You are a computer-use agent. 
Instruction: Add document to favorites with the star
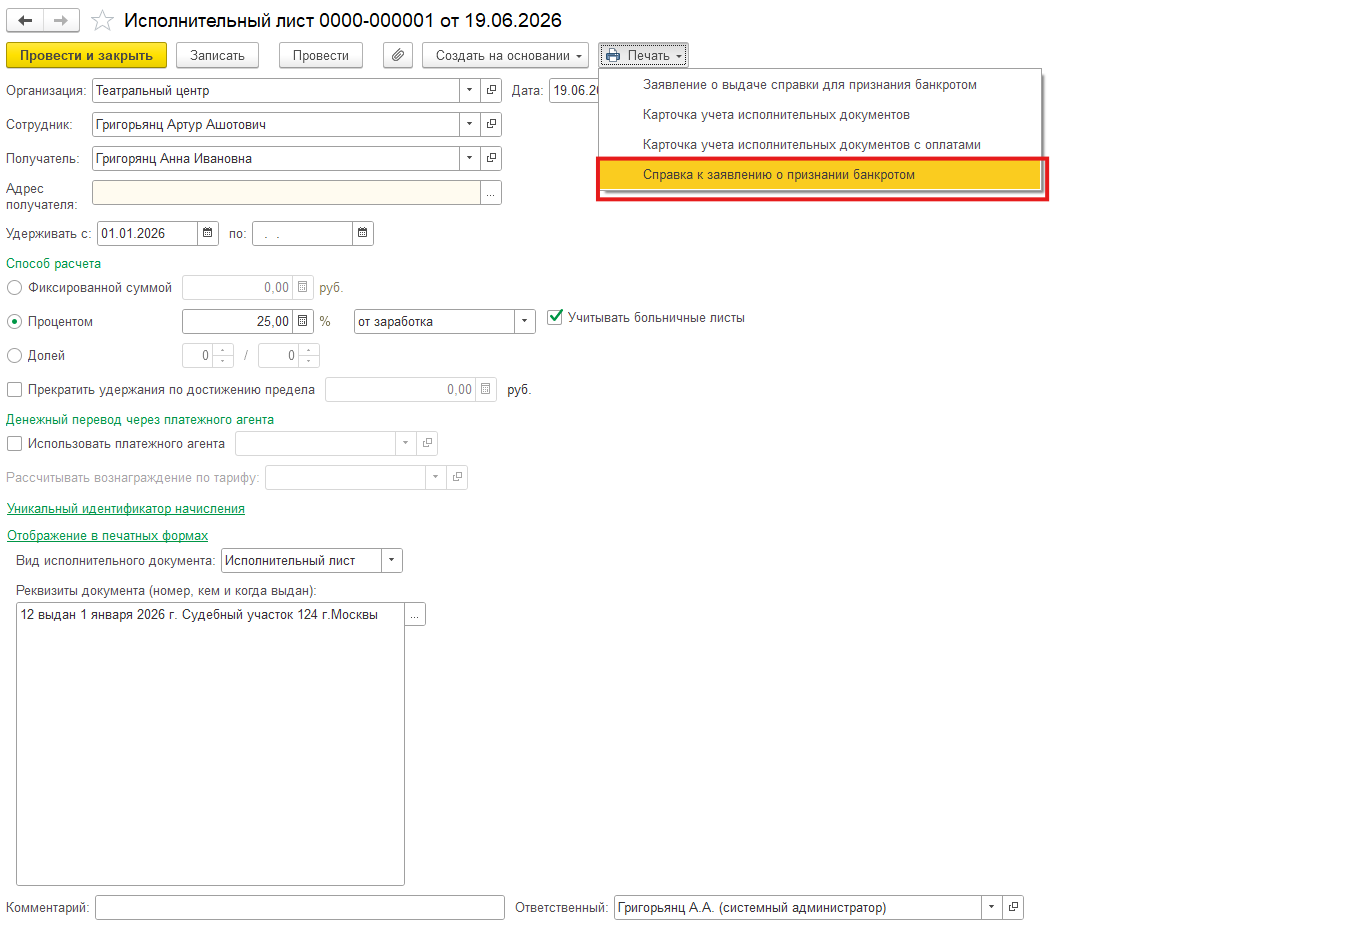tap(102, 20)
